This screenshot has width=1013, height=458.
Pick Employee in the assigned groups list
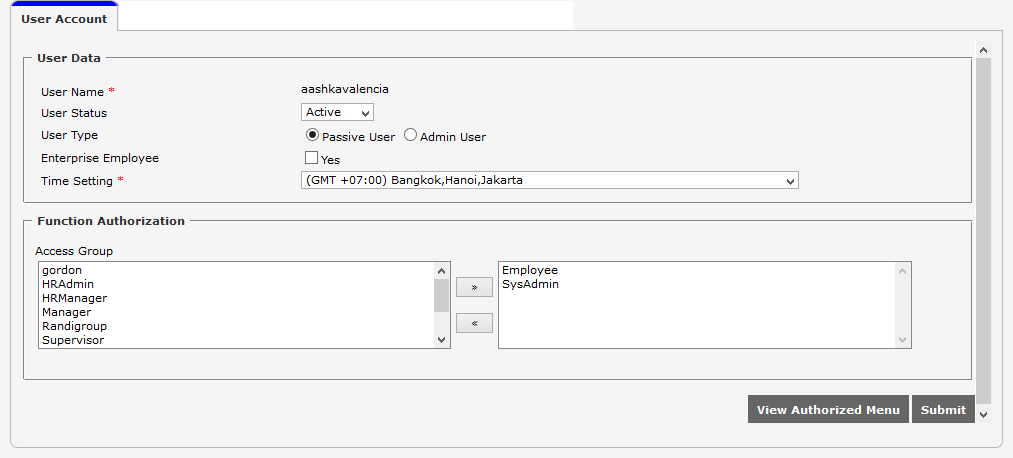pyautogui.click(x=530, y=270)
